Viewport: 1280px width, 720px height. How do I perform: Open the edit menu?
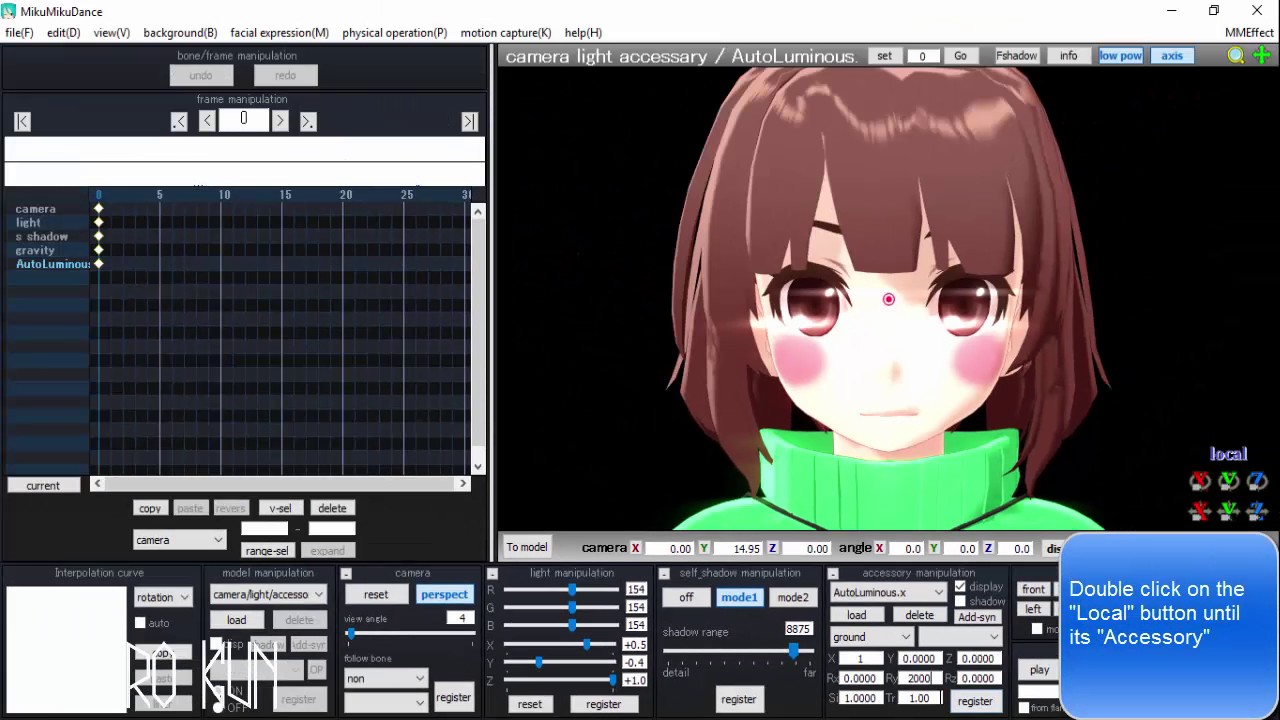pos(63,33)
